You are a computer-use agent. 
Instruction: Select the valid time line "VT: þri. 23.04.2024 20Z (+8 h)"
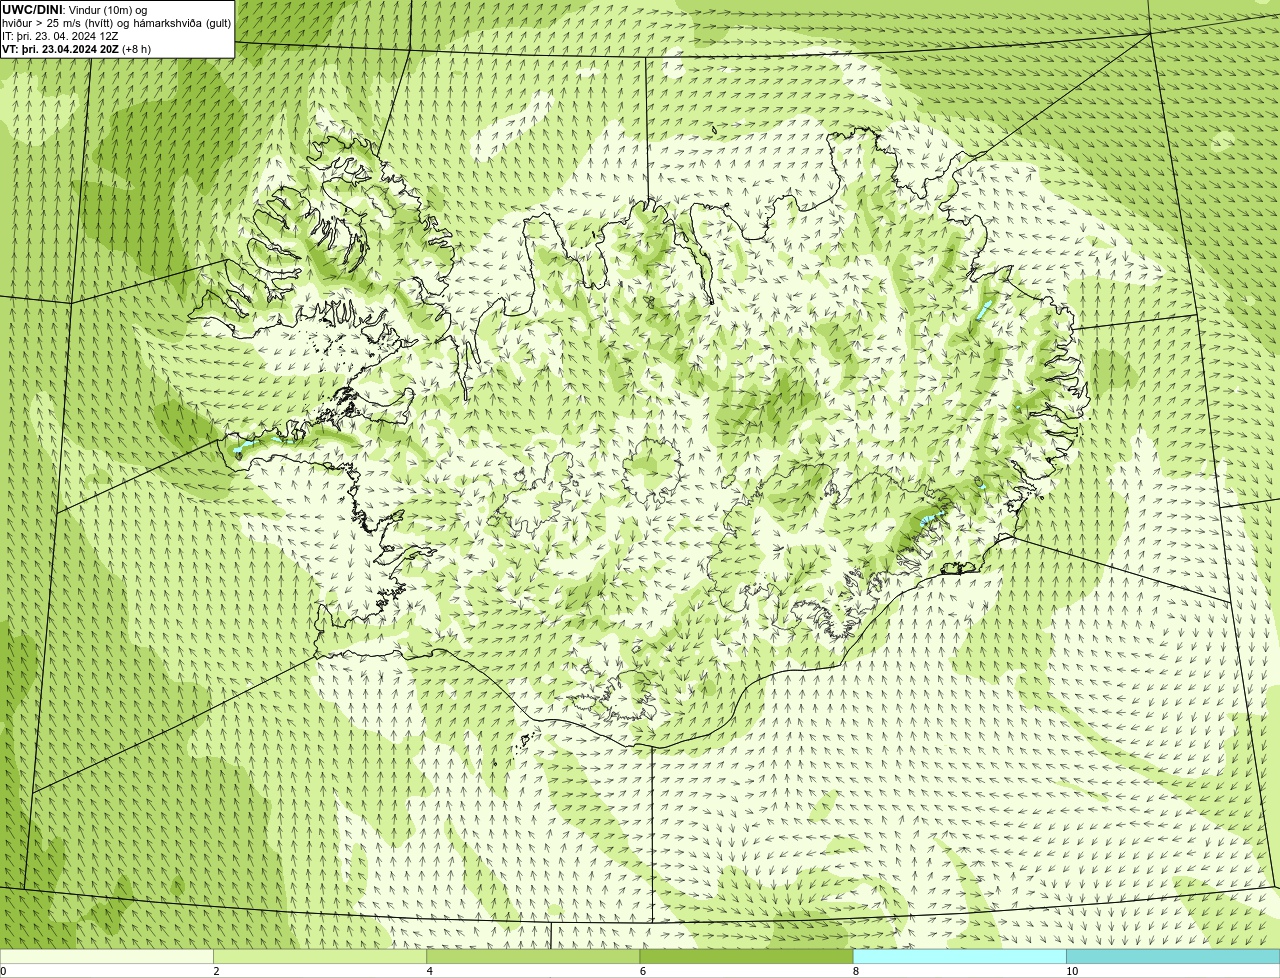pyautogui.click(x=77, y=49)
